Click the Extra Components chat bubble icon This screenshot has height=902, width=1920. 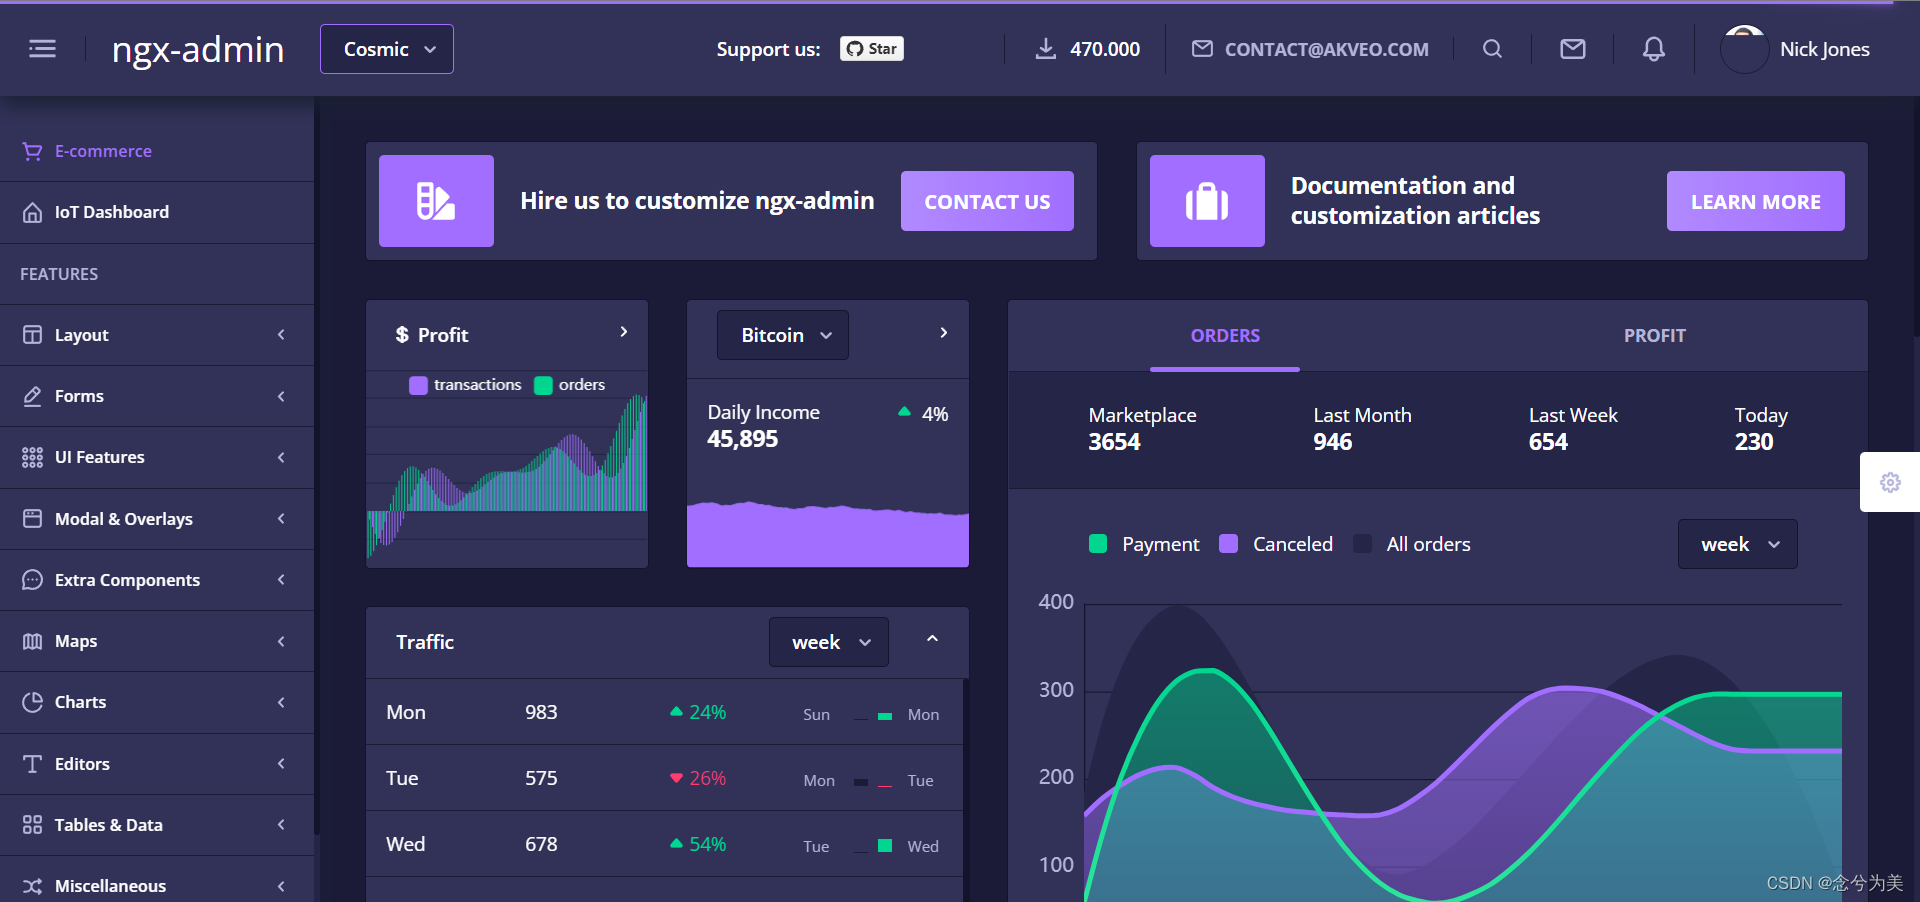pos(32,580)
